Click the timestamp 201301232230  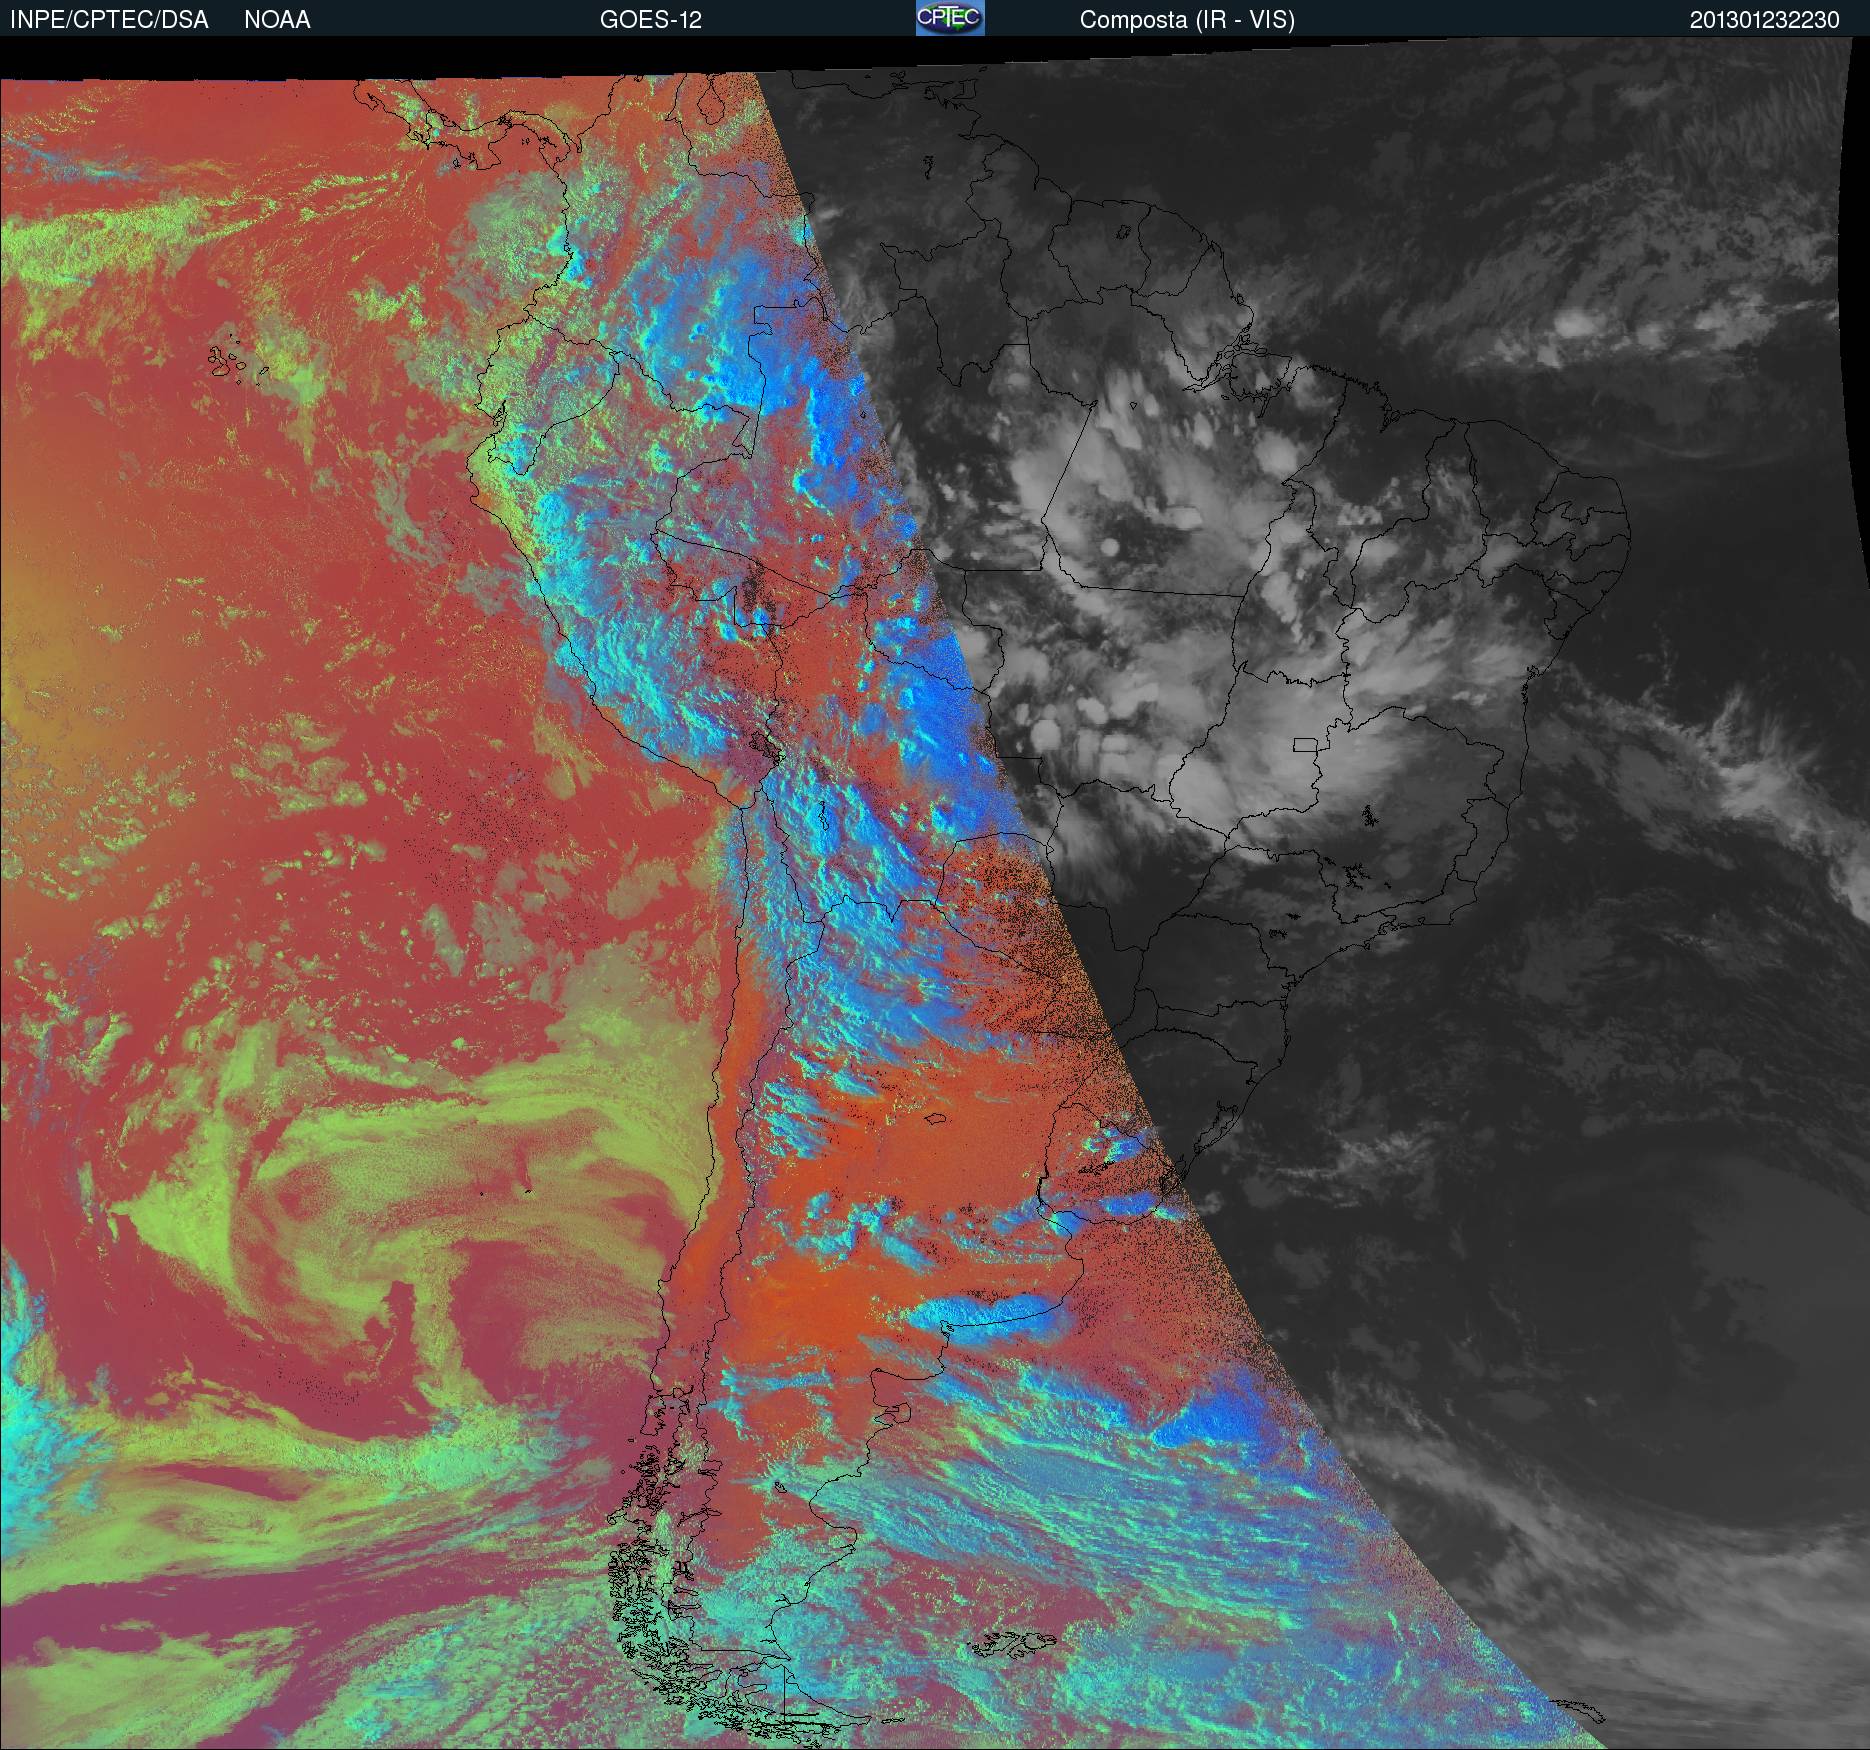[x=1764, y=20]
